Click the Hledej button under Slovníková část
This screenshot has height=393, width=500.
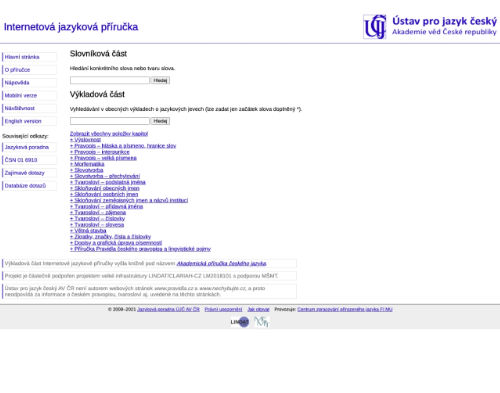160,80
